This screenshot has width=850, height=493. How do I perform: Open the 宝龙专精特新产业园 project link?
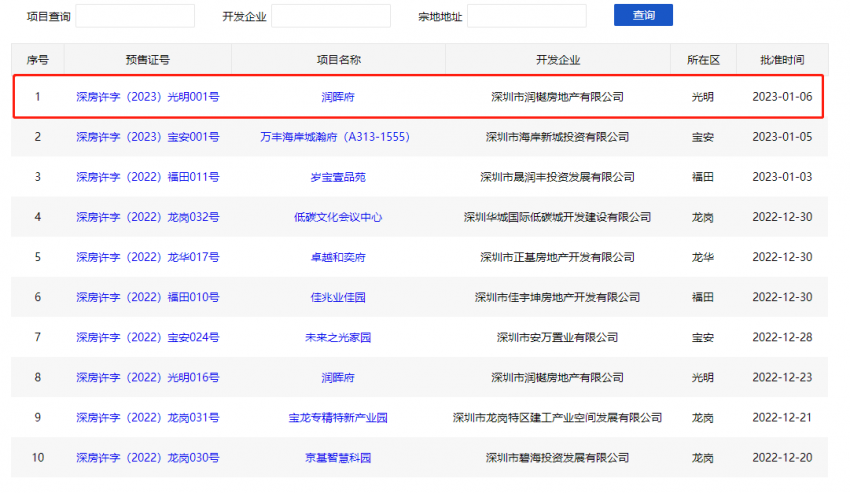click(338, 418)
